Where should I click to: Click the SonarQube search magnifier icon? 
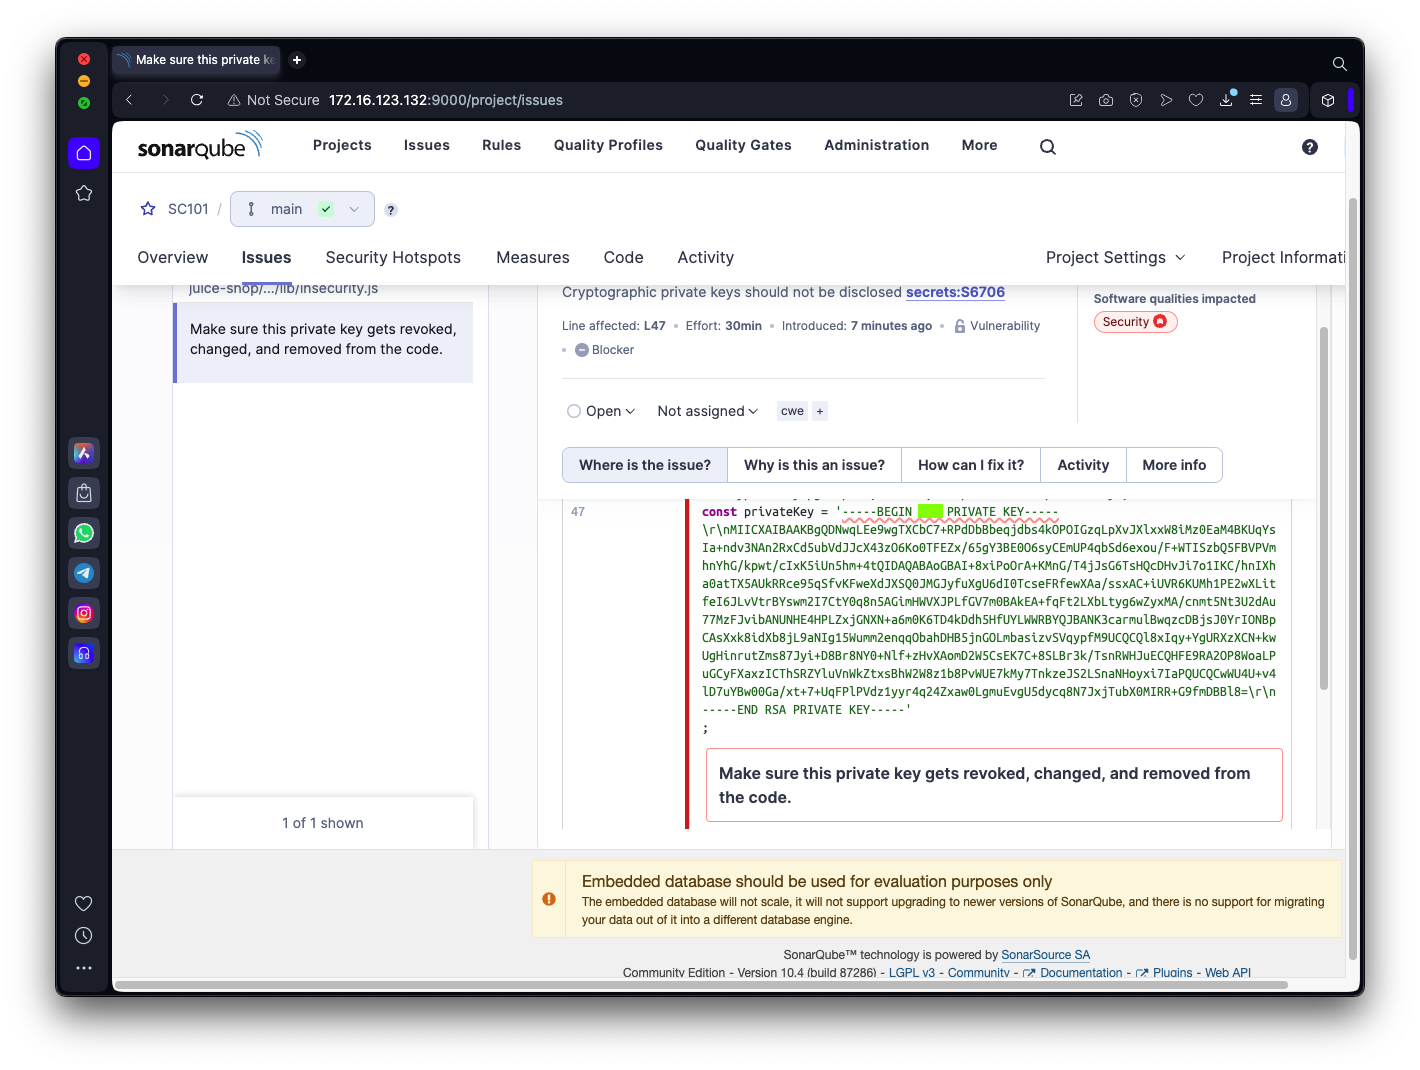[x=1048, y=147]
